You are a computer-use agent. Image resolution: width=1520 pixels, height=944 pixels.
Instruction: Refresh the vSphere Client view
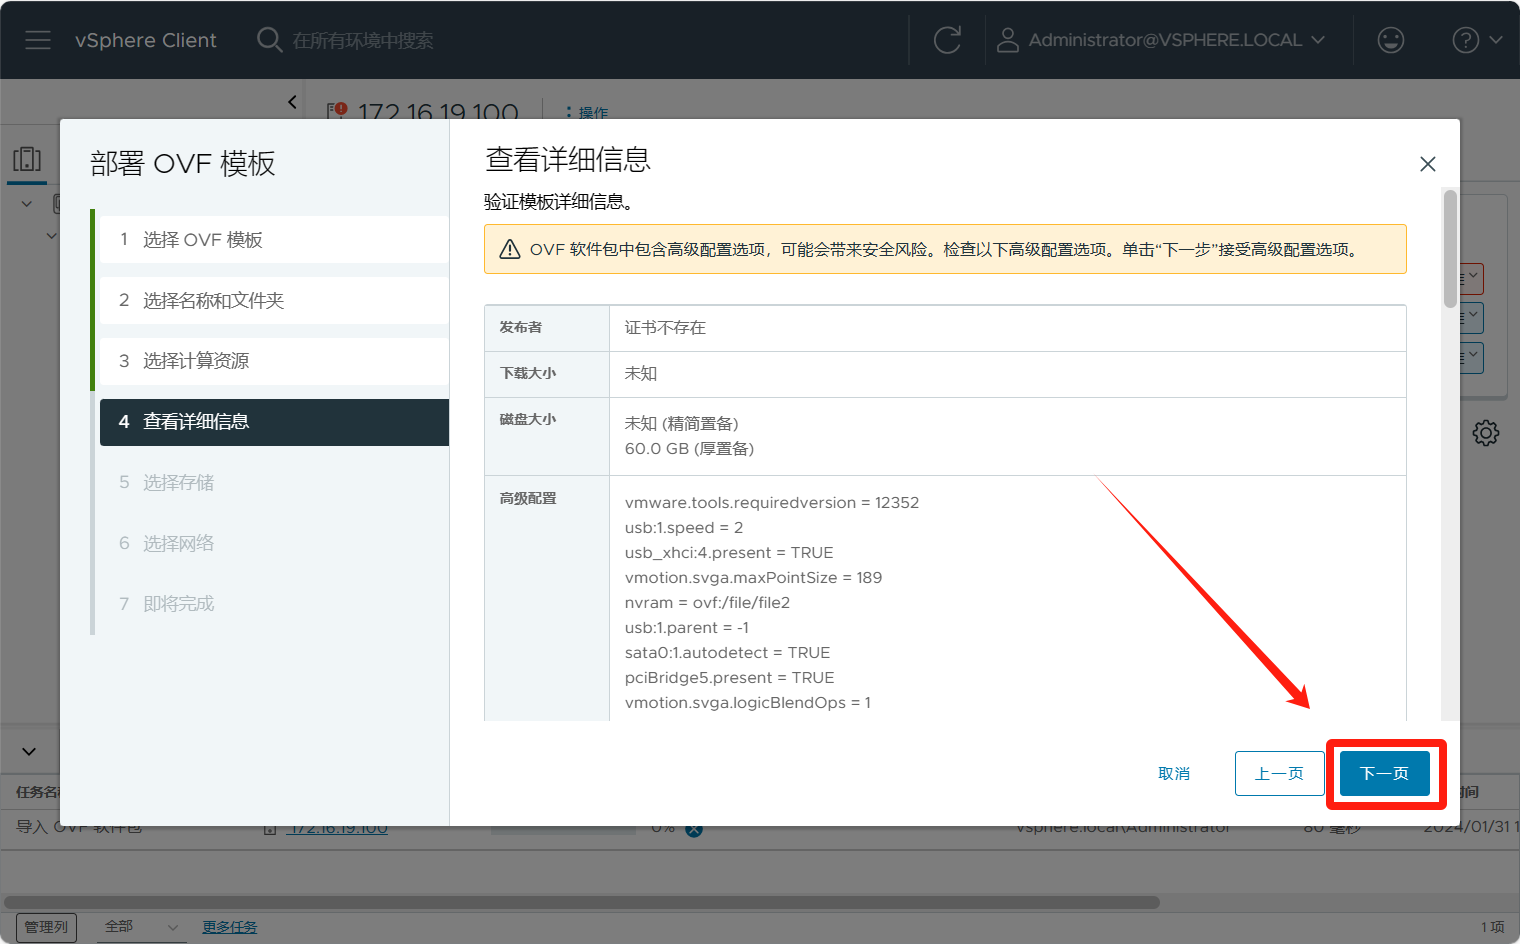point(947,40)
